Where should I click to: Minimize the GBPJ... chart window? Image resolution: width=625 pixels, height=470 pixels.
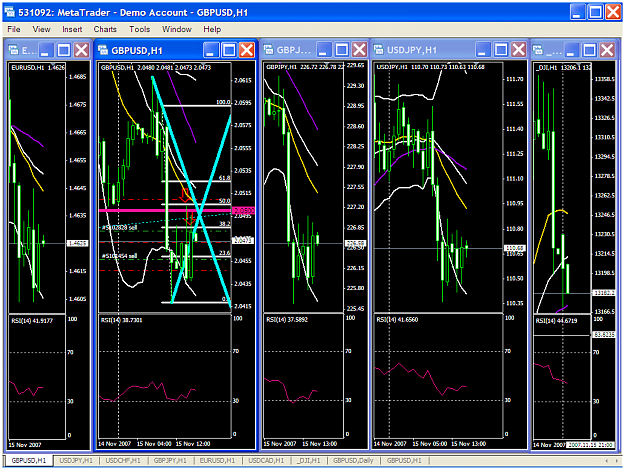[324, 50]
